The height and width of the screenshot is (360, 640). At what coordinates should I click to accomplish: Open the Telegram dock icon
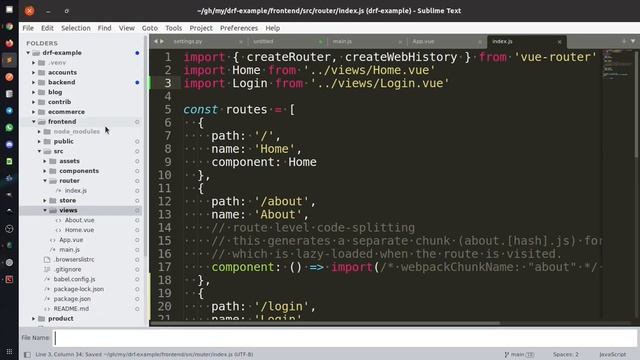pyautogui.click(x=9, y=111)
